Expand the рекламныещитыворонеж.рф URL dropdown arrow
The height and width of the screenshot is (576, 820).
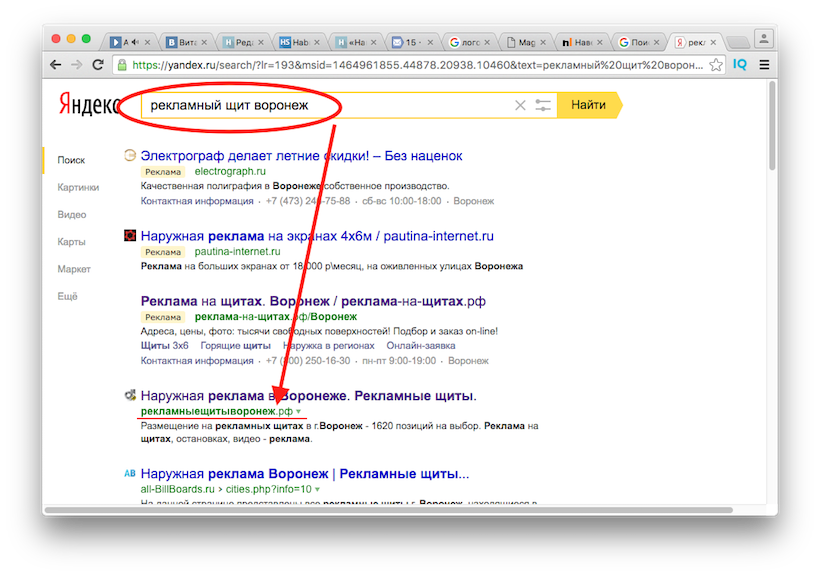pyautogui.click(x=299, y=411)
